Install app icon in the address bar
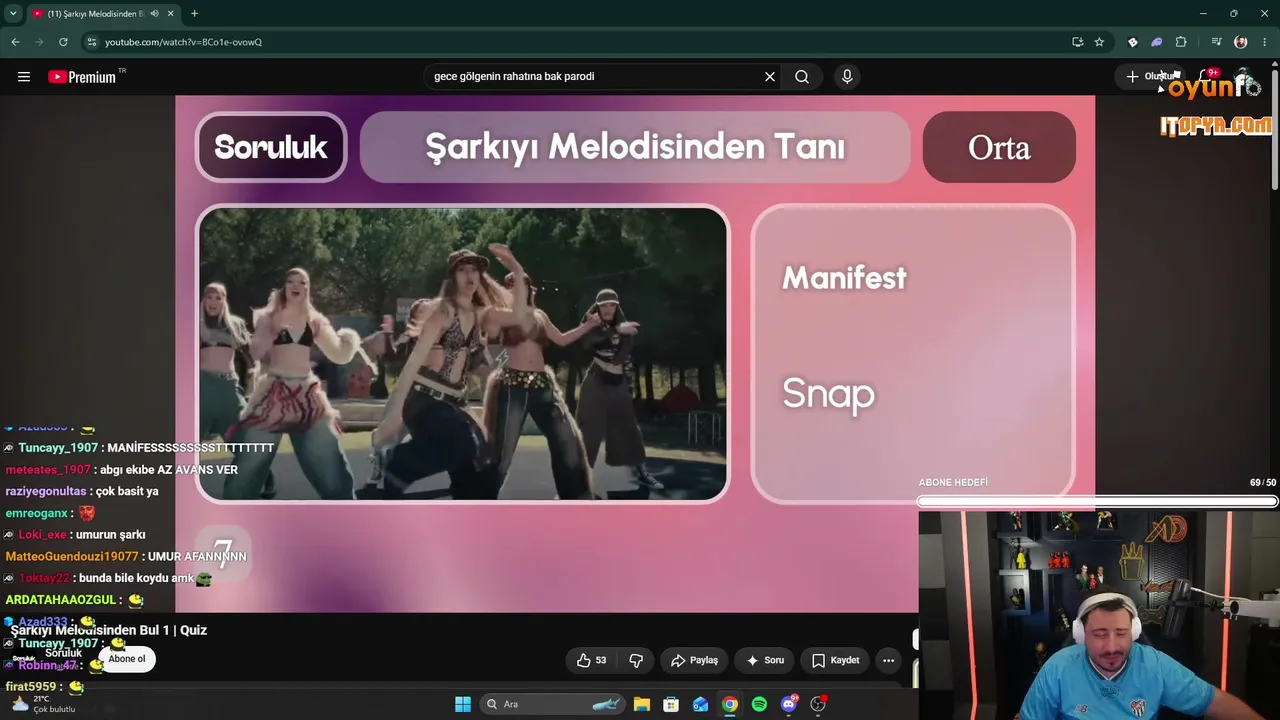The height and width of the screenshot is (720, 1280). [x=1077, y=42]
